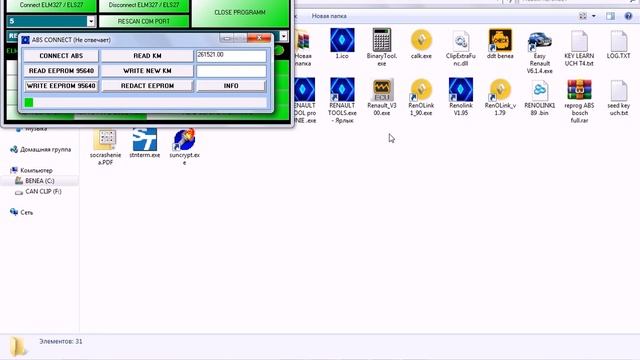Change Explorer view mode icon
640x360 pixels.
point(583,16)
